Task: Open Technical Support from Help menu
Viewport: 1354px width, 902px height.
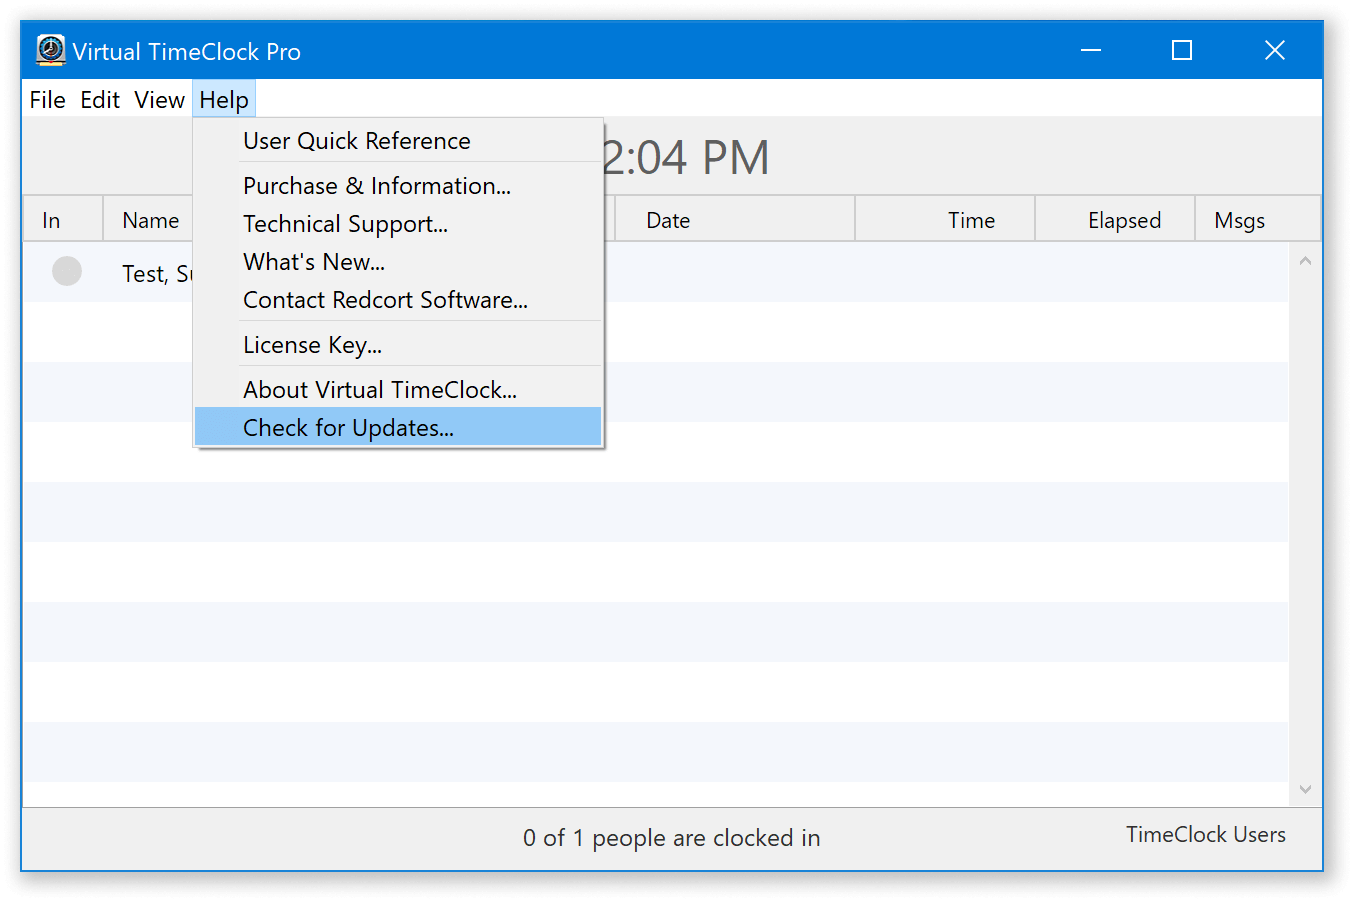Action: coord(398,224)
